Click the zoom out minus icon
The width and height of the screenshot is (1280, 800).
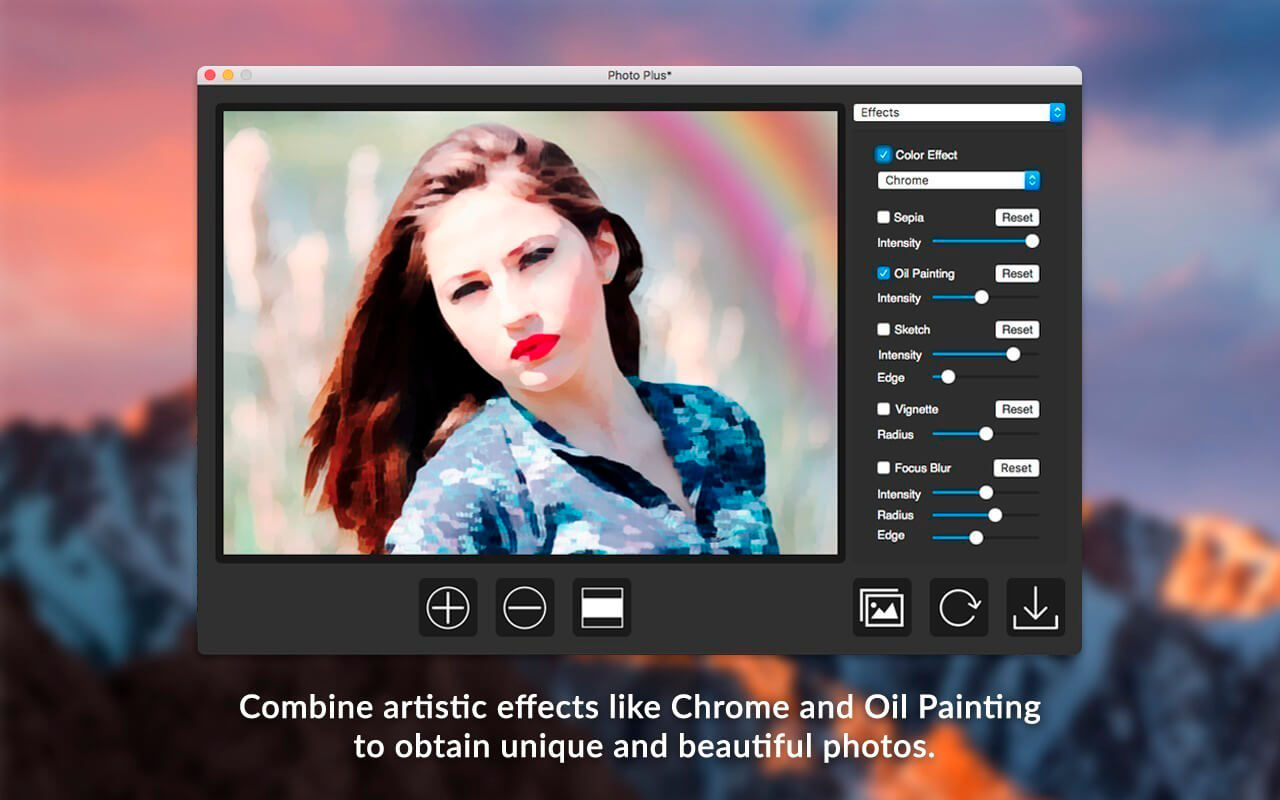tap(525, 607)
